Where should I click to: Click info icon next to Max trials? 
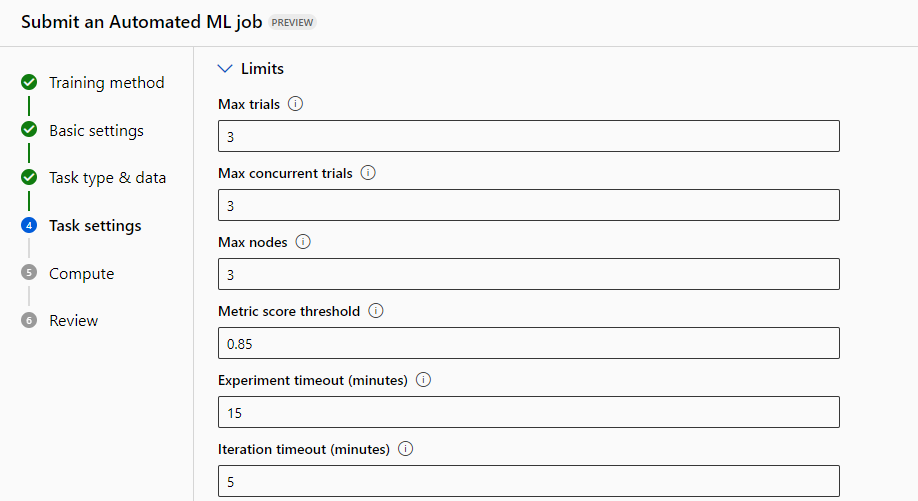(295, 104)
